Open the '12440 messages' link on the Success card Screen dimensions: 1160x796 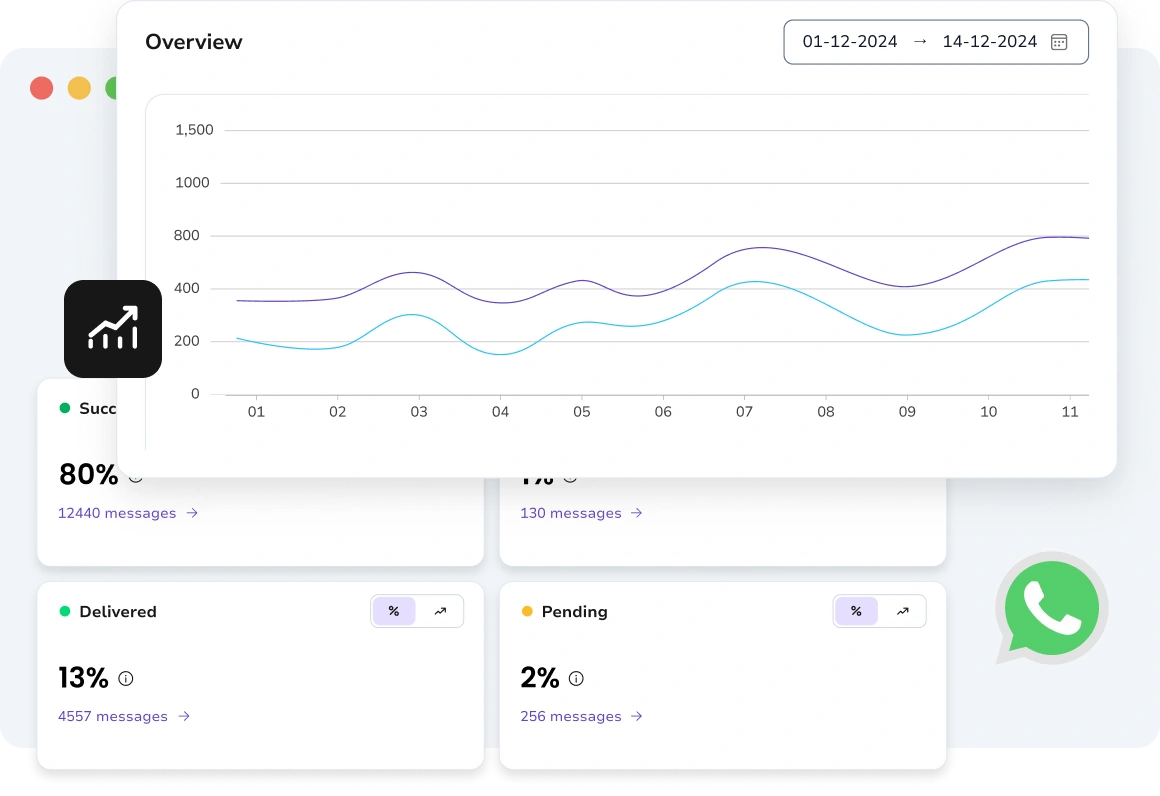click(118, 513)
